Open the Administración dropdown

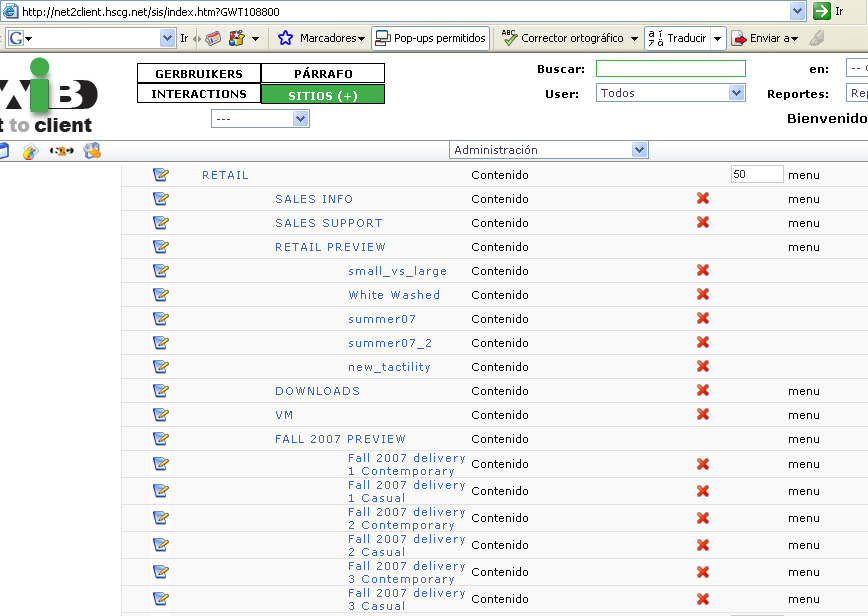pyautogui.click(x=549, y=150)
